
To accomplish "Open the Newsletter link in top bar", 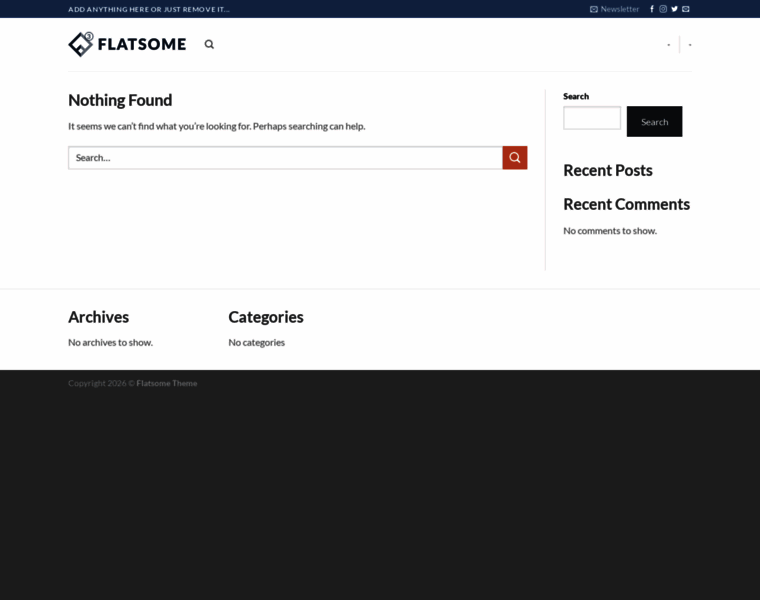I will pos(614,9).
